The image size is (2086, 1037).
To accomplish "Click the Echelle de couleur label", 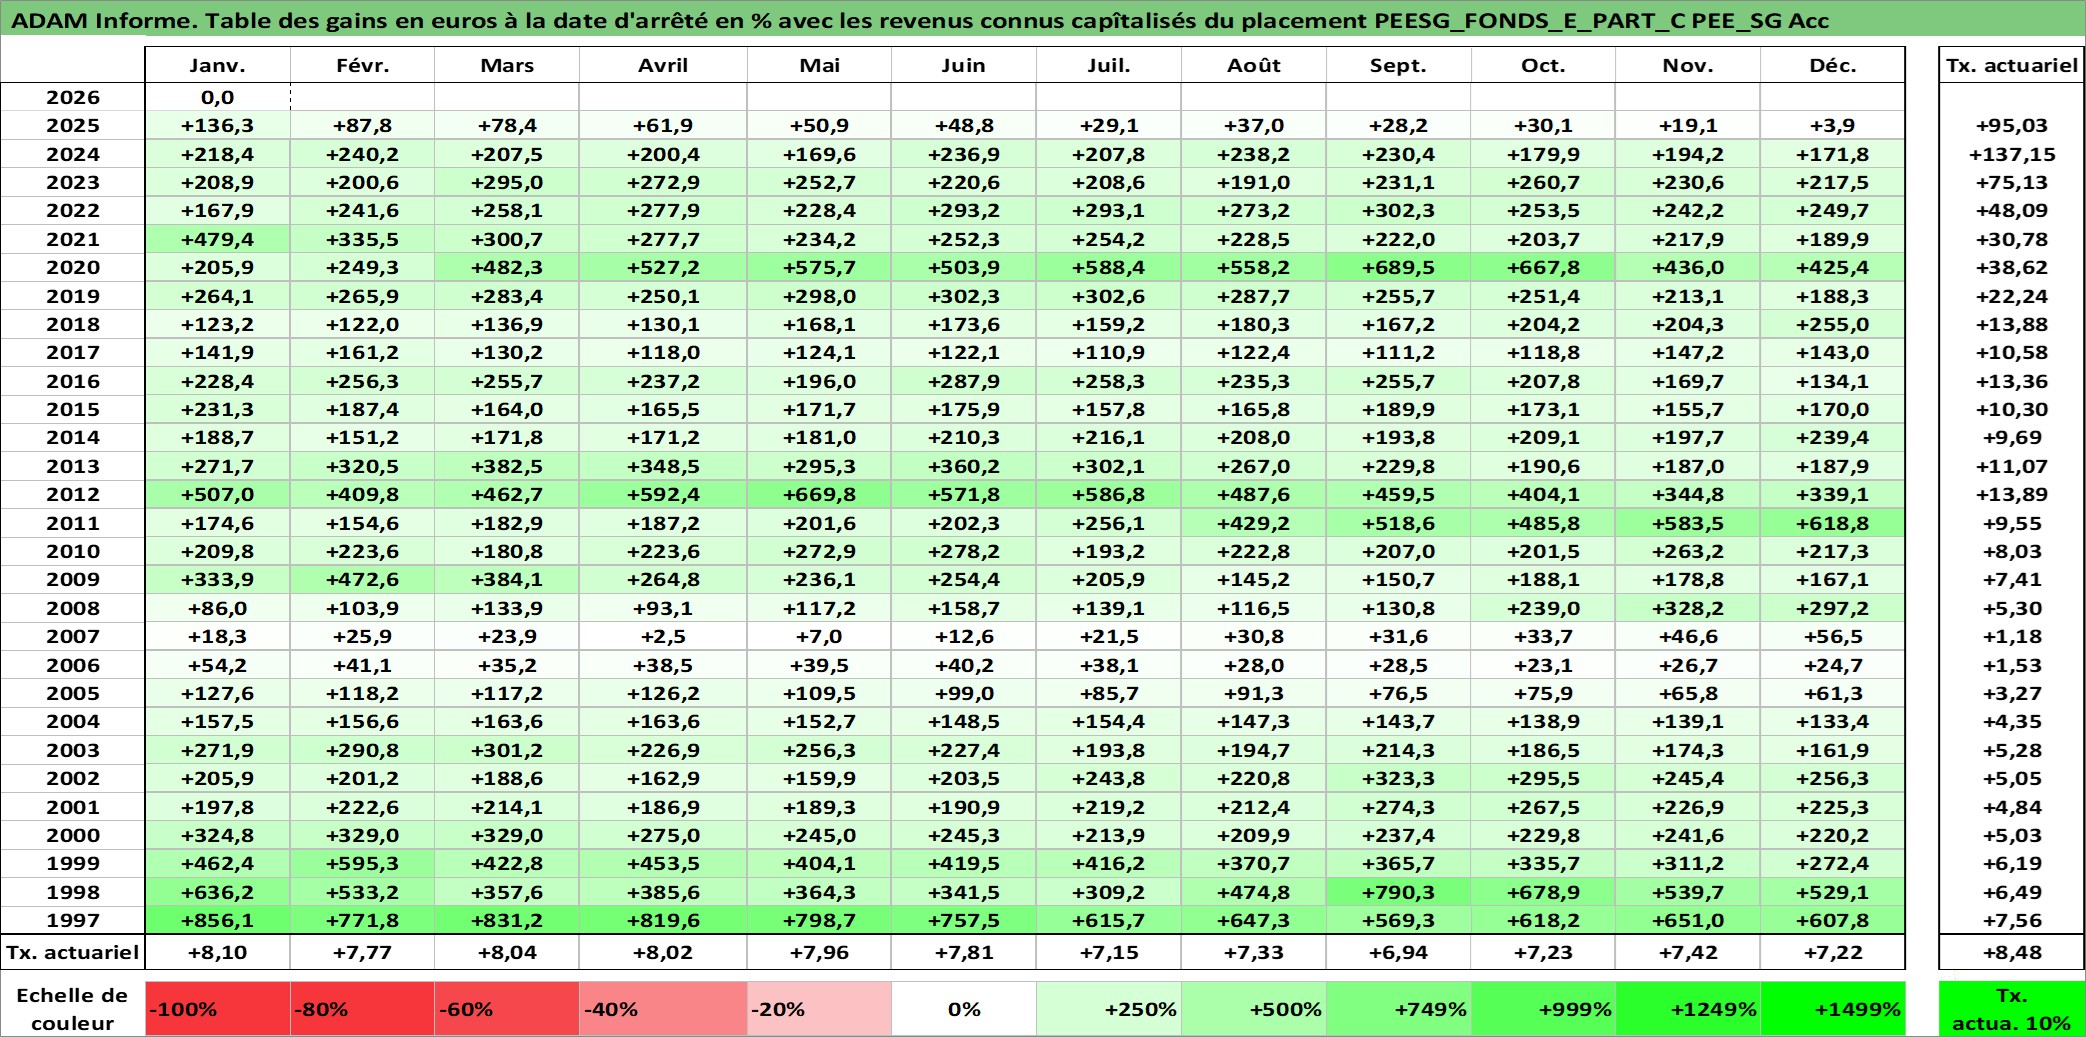I will point(73,1008).
